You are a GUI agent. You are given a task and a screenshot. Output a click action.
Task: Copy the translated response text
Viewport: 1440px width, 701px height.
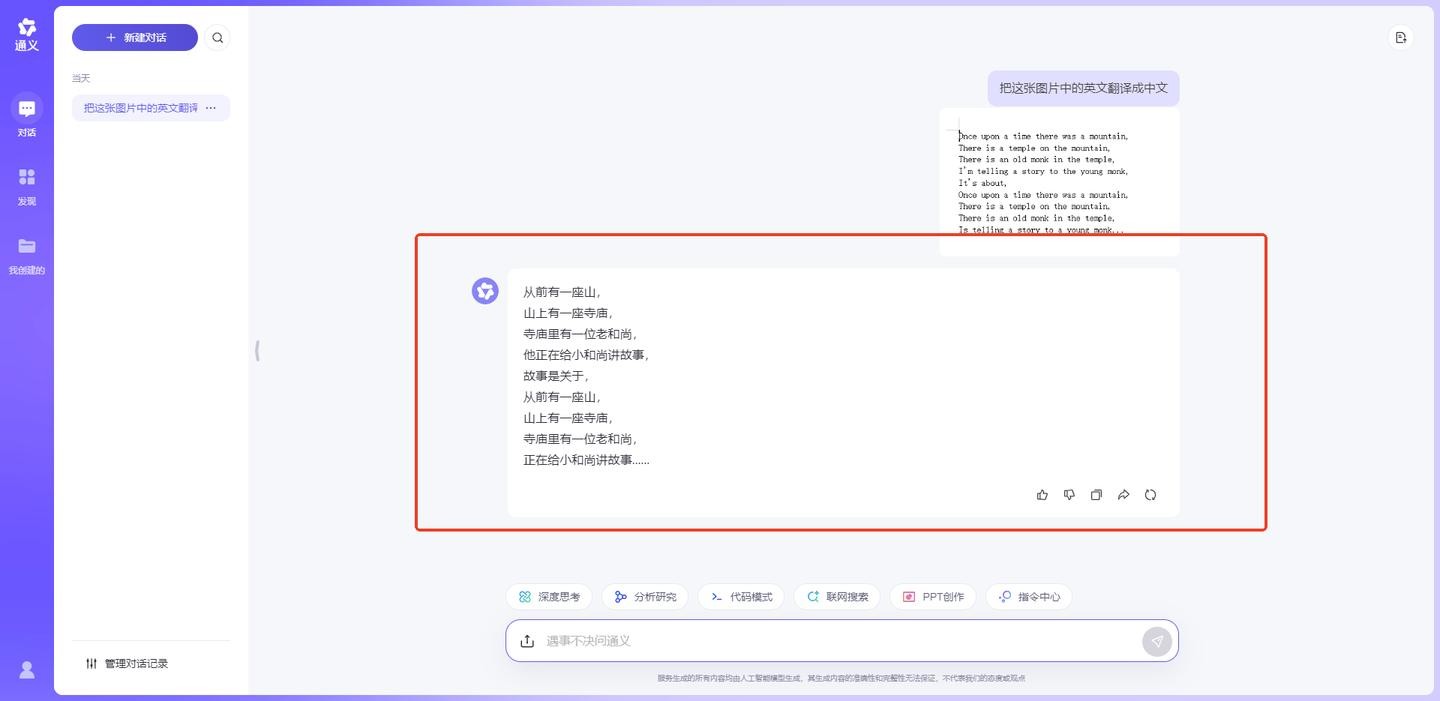[x=1096, y=495]
